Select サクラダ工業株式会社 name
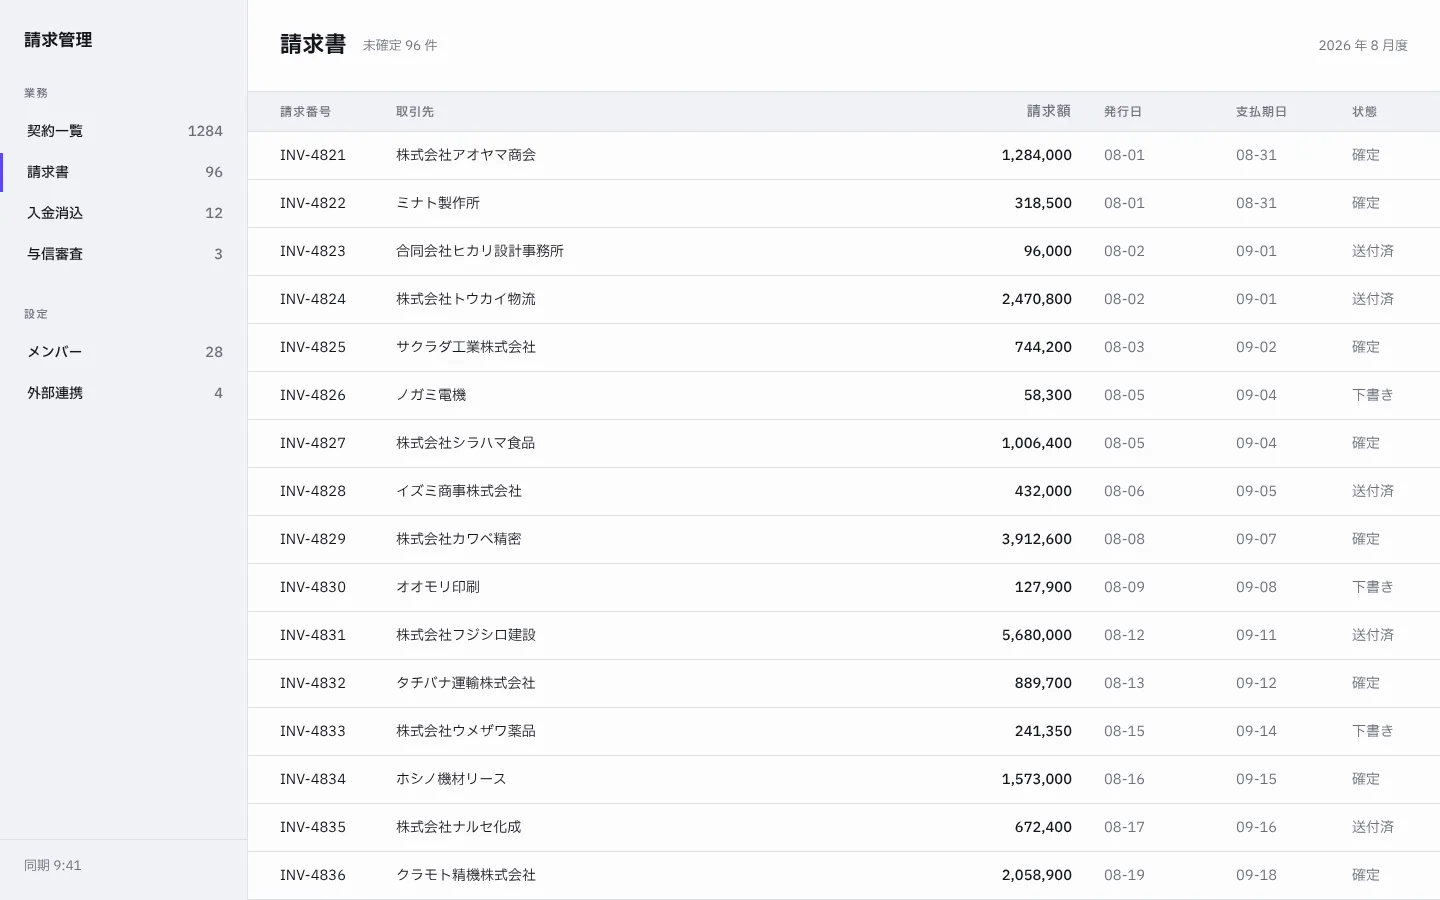Screen dimensions: 1440x900 pyautogui.click(x=466, y=347)
